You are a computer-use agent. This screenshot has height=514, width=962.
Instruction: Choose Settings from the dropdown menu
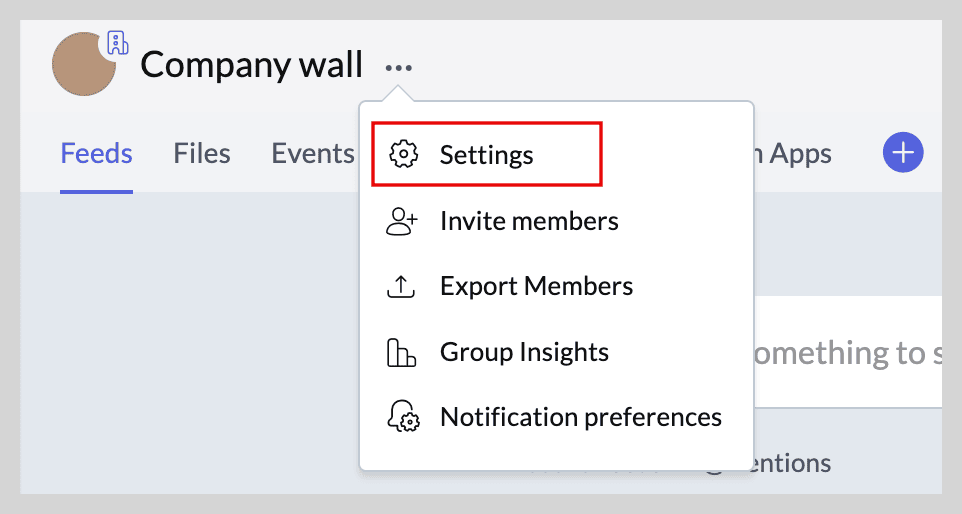coord(487,155)
